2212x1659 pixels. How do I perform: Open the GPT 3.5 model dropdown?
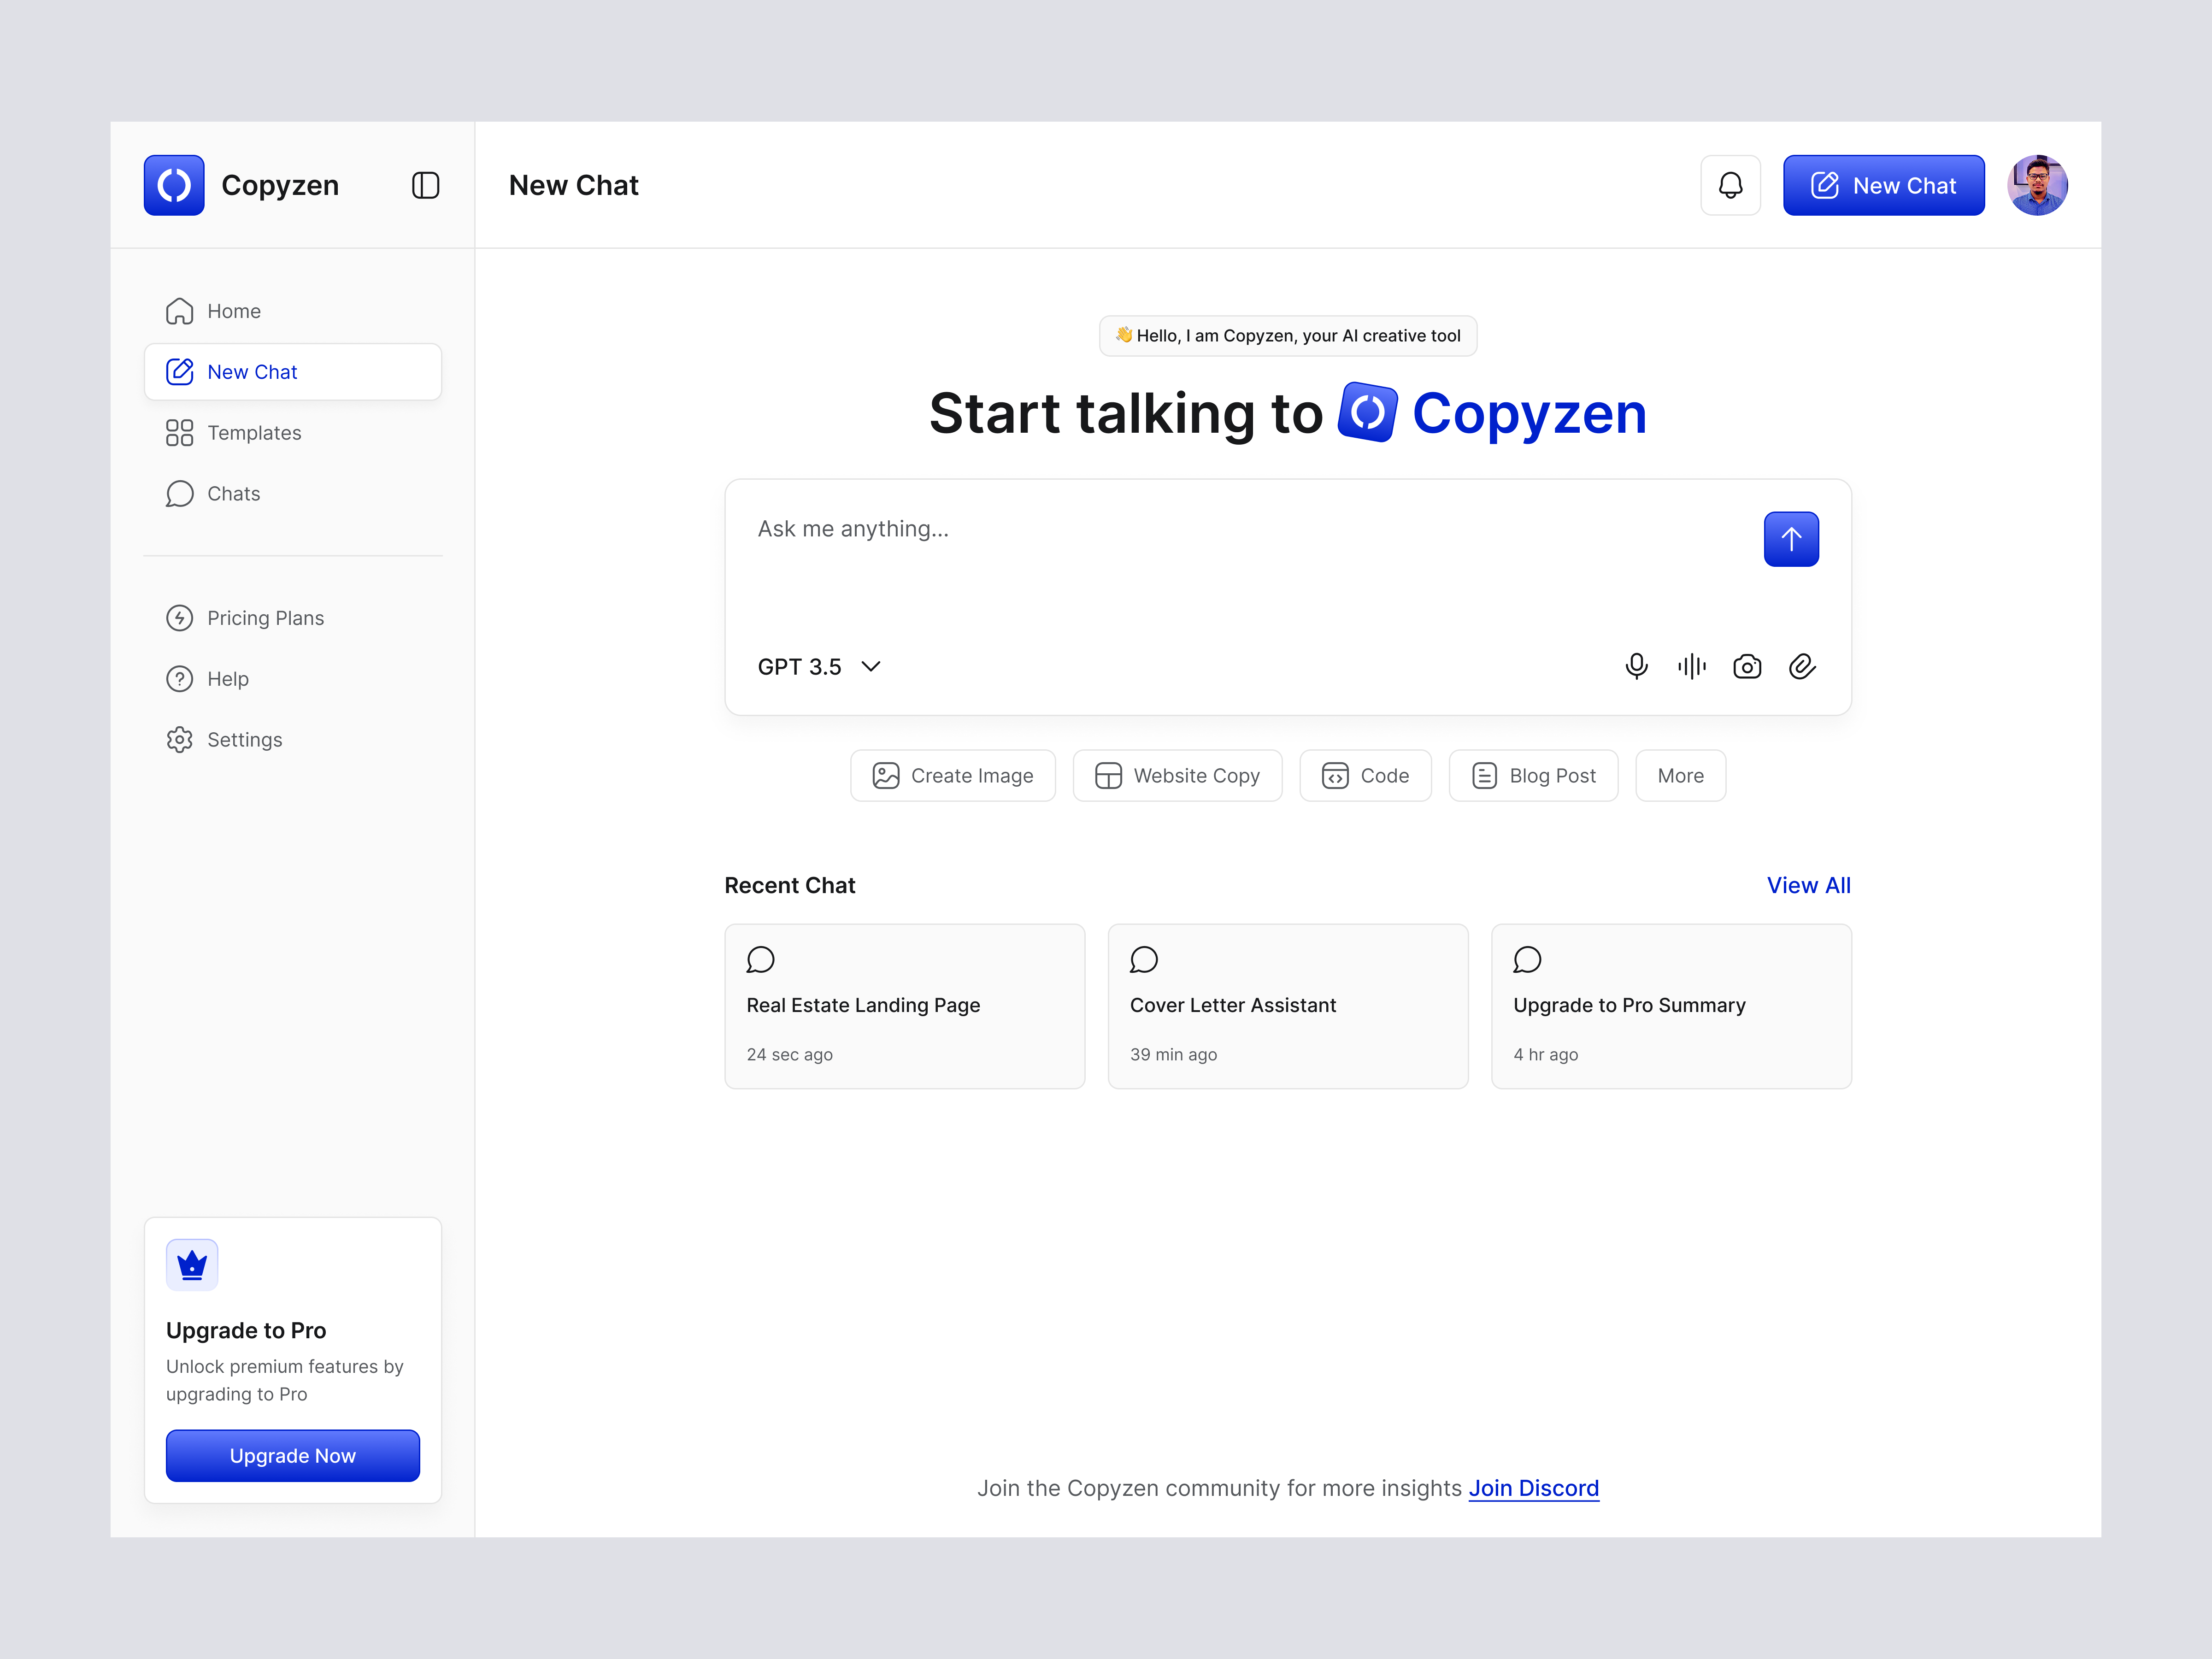click(x=818, y=666)
